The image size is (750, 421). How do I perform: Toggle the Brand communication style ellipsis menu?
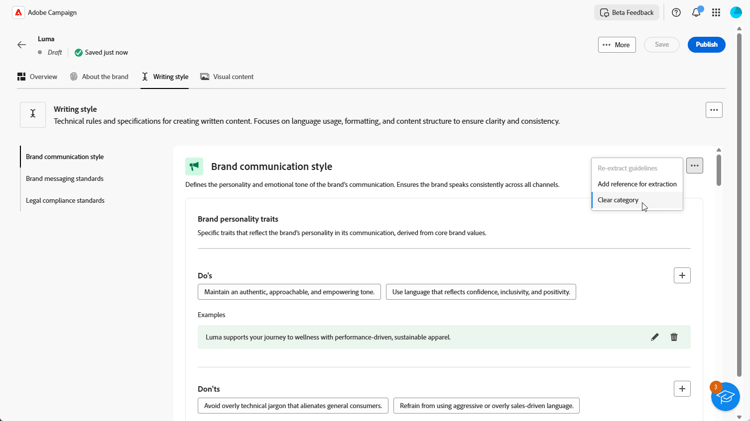pos(695,166)
